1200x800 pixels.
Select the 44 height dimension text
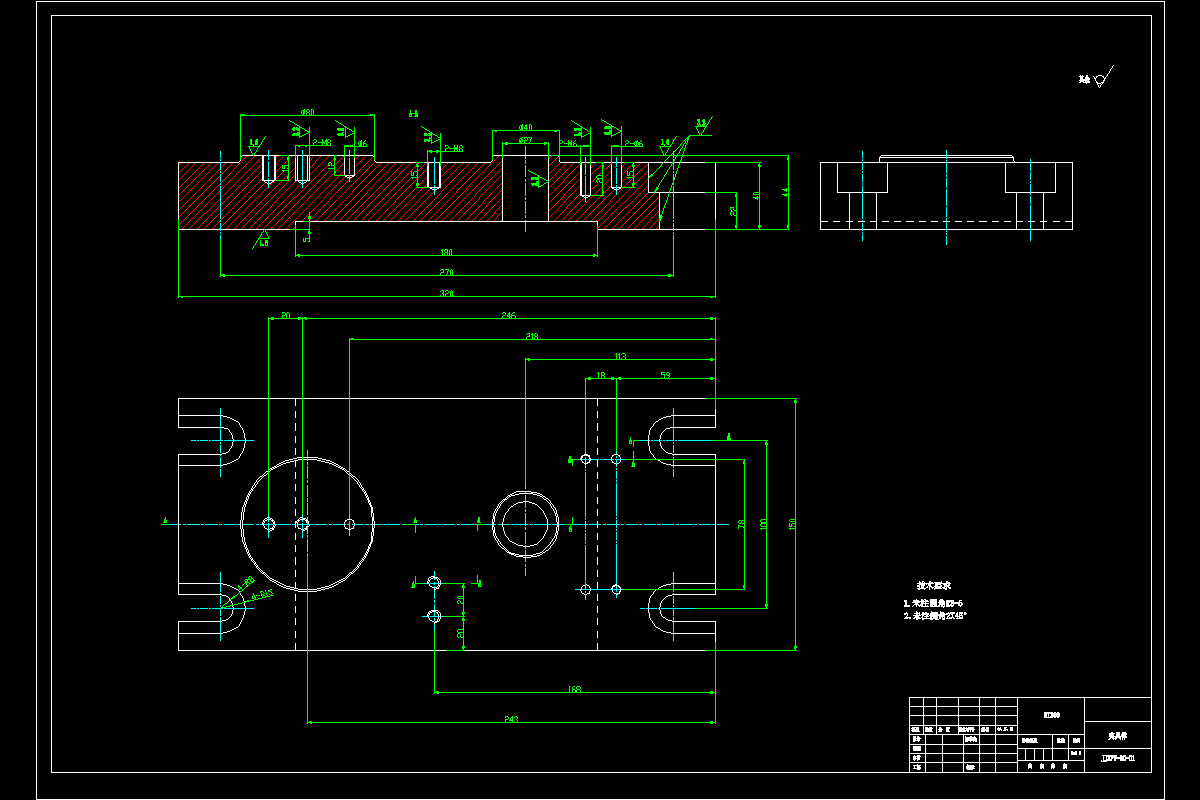(785, 192)
